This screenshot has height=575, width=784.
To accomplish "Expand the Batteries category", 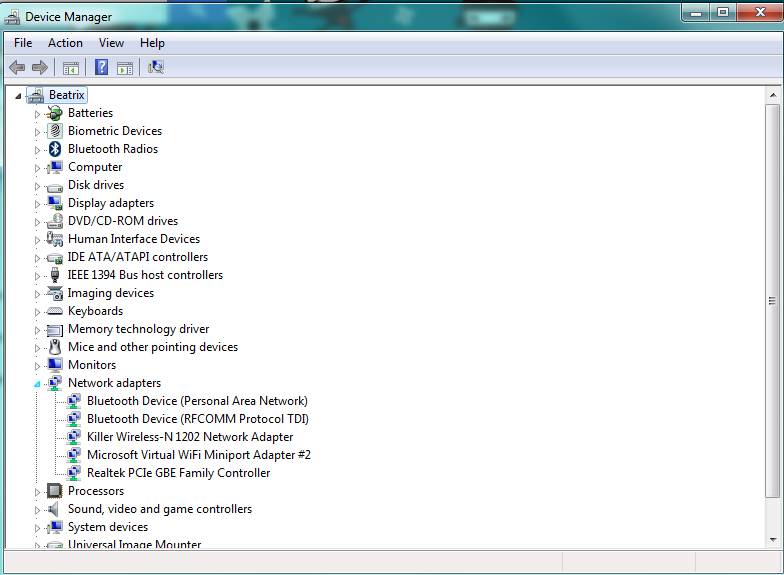I will pyautogui.click(x=37, y=114).
